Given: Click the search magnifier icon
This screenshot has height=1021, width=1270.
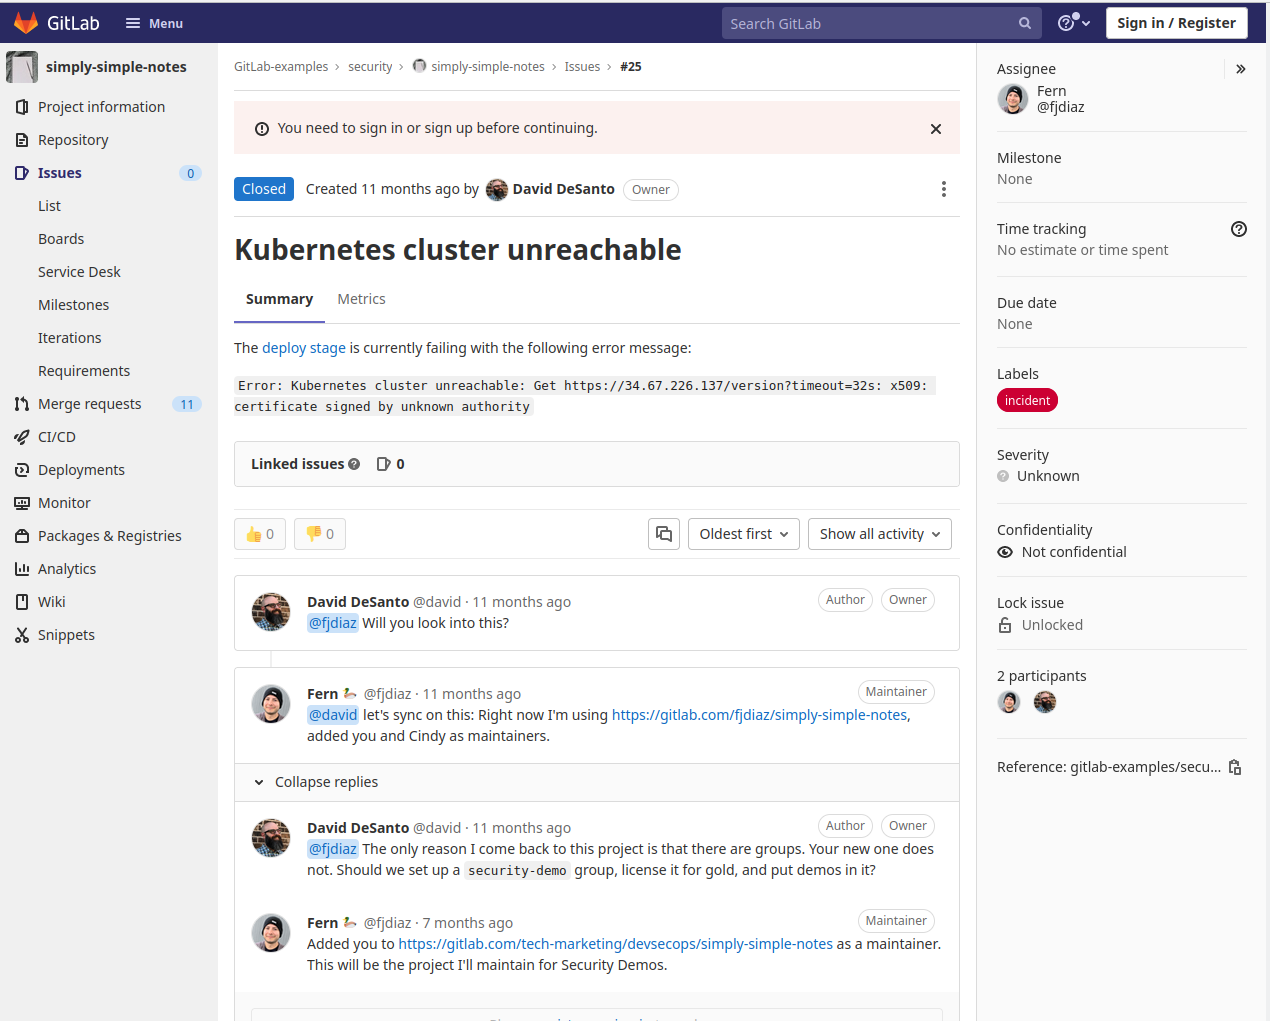Looking at the screenshot, I should (x=1025, y=23).
